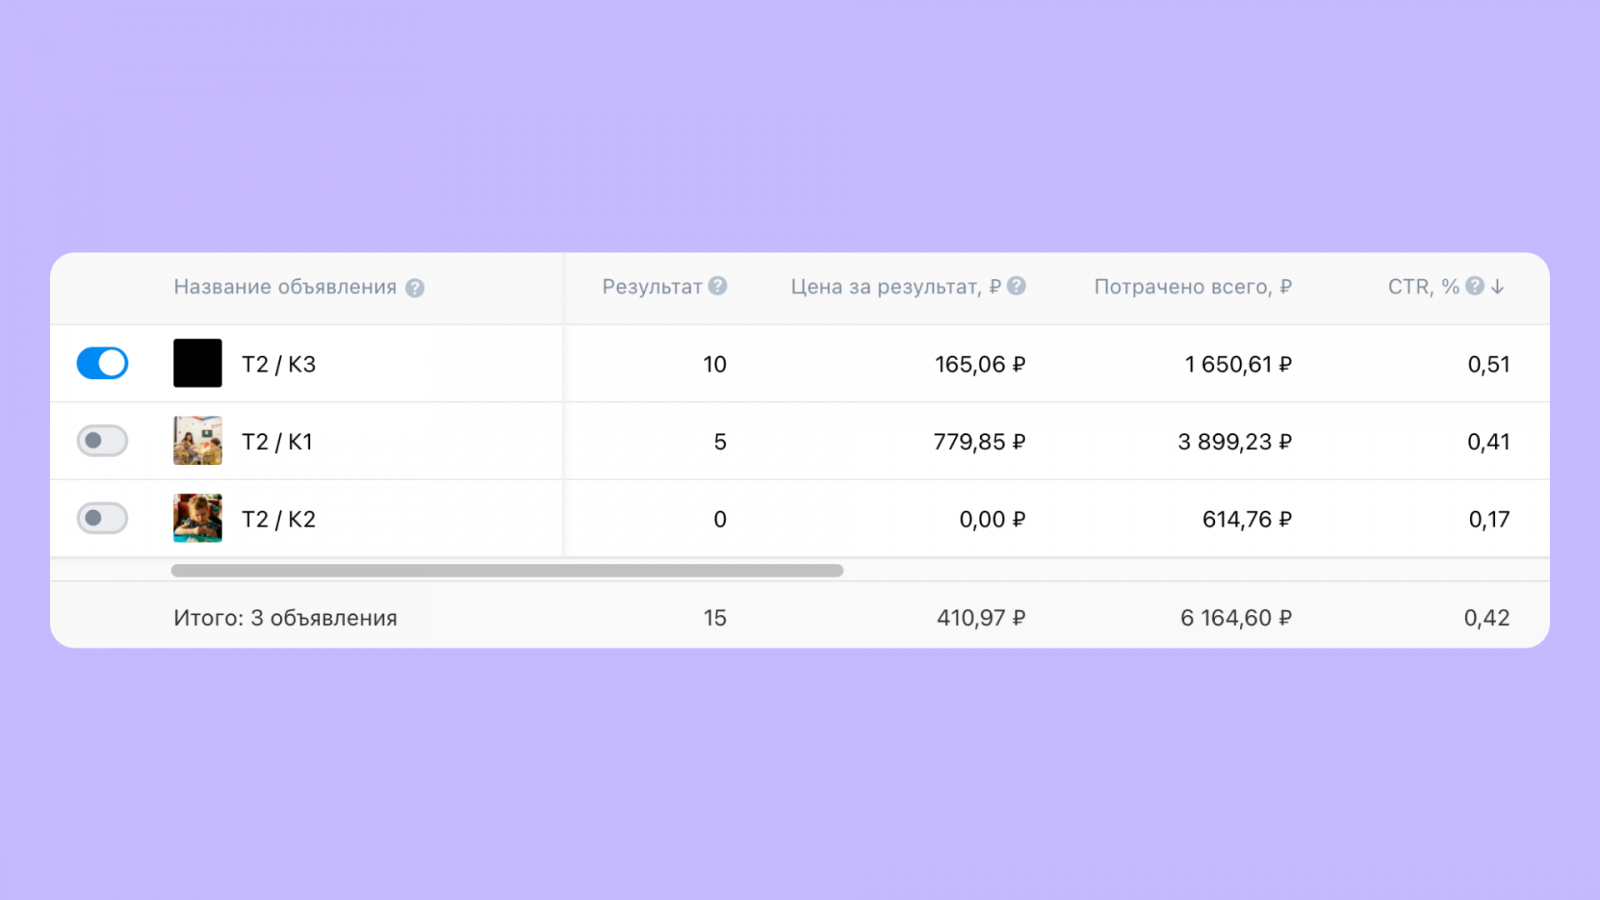Image resolution: width=1600 pixels, height=900 pixels.
Task: Enable the T2 / K1 ad toggle
Action: (102, 440)
